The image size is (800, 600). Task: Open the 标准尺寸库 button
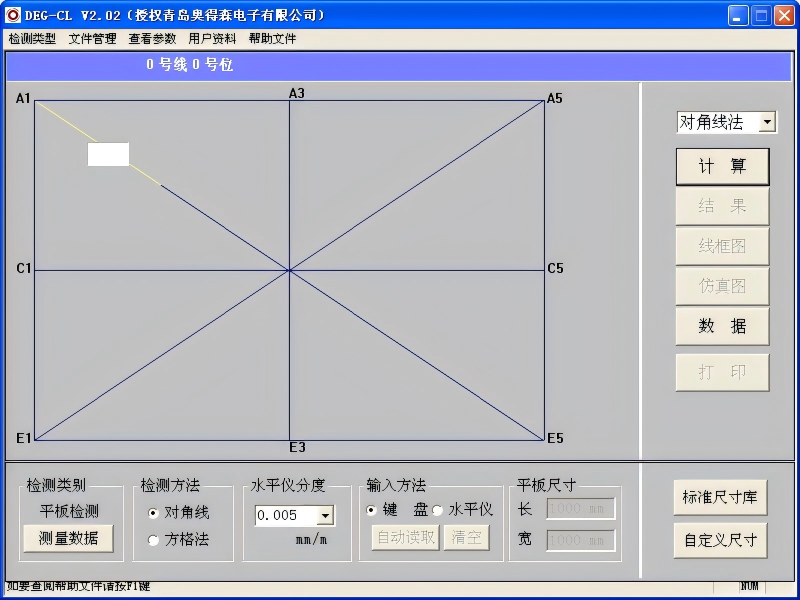pos(720,497)
